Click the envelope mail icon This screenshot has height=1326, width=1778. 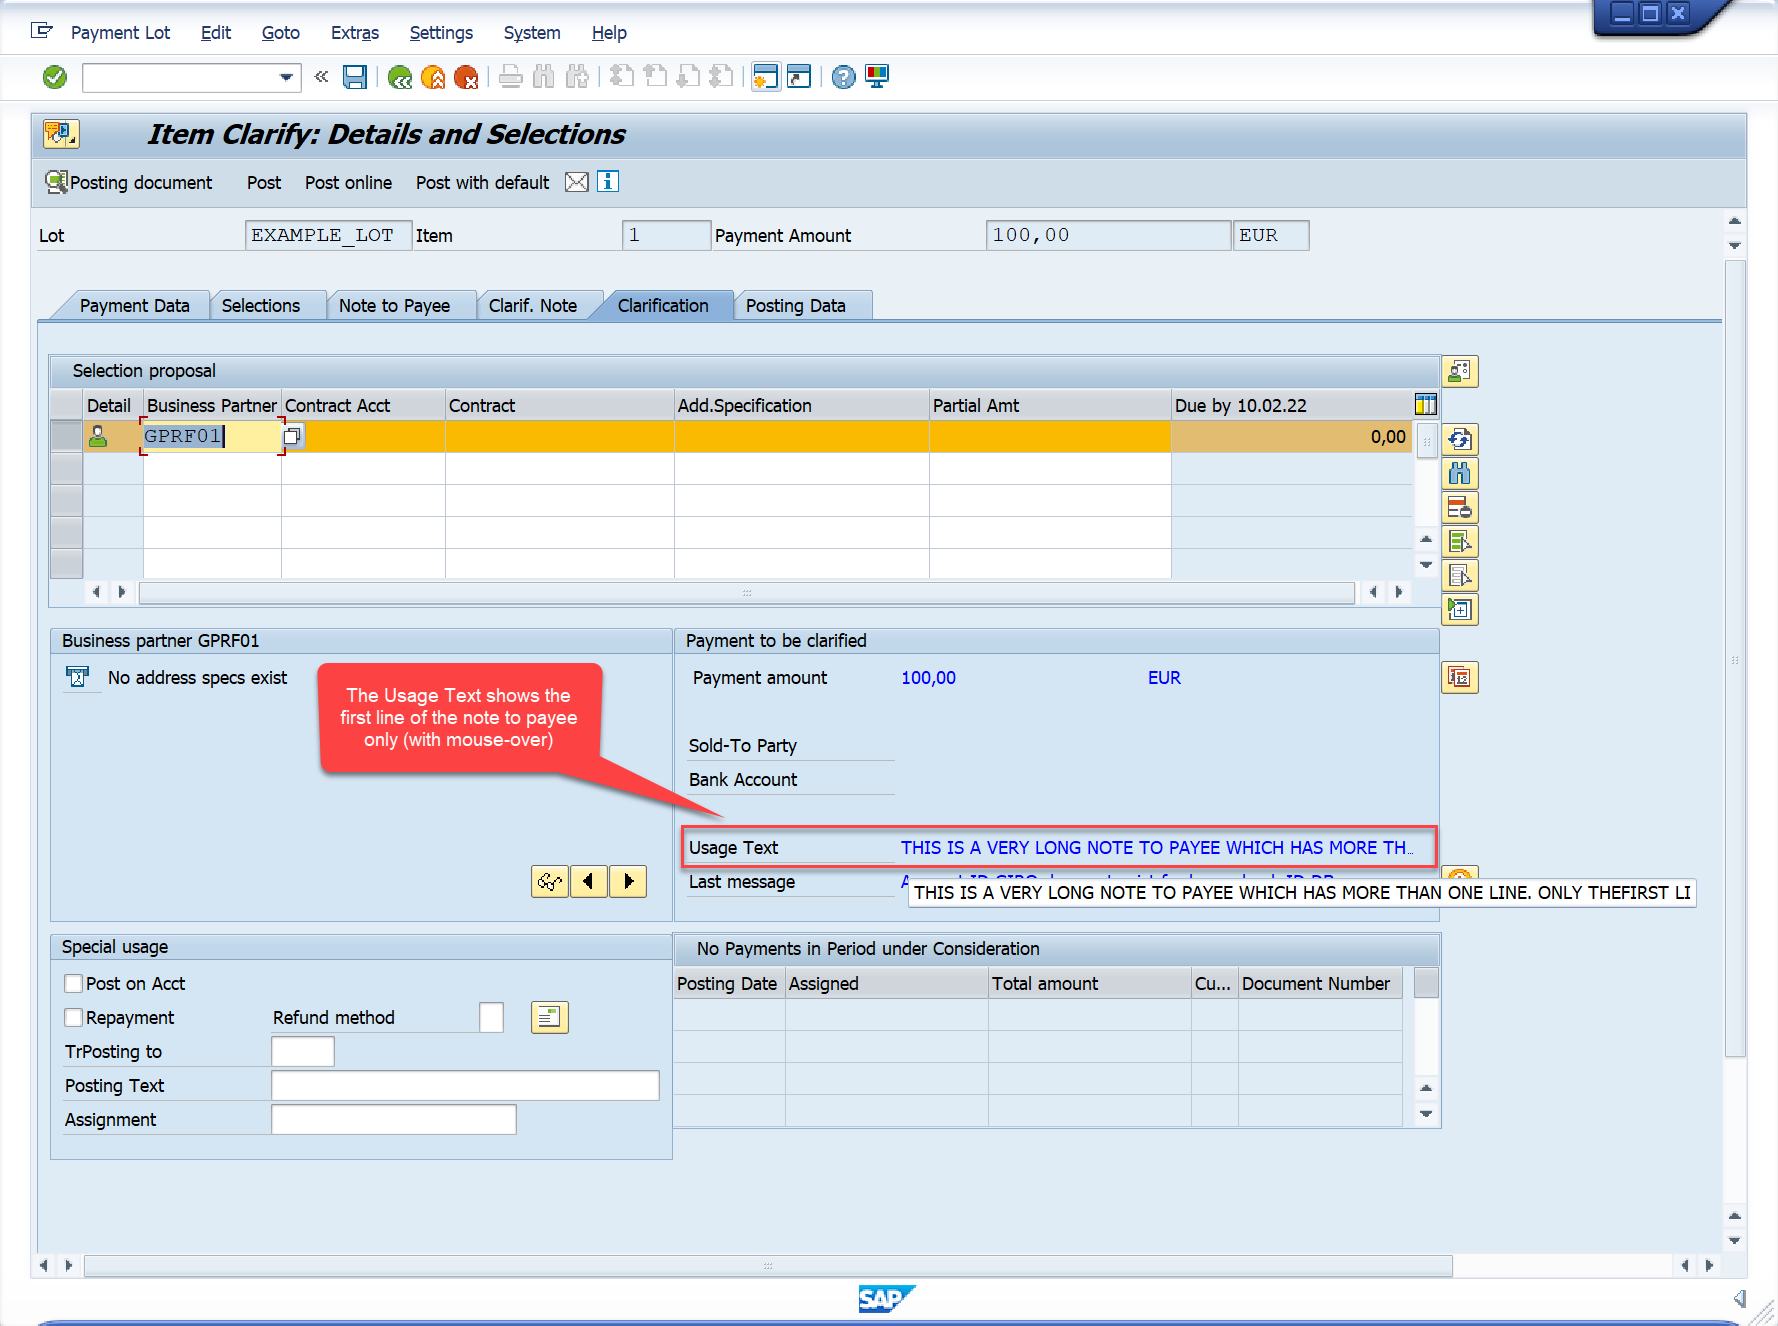577,182
